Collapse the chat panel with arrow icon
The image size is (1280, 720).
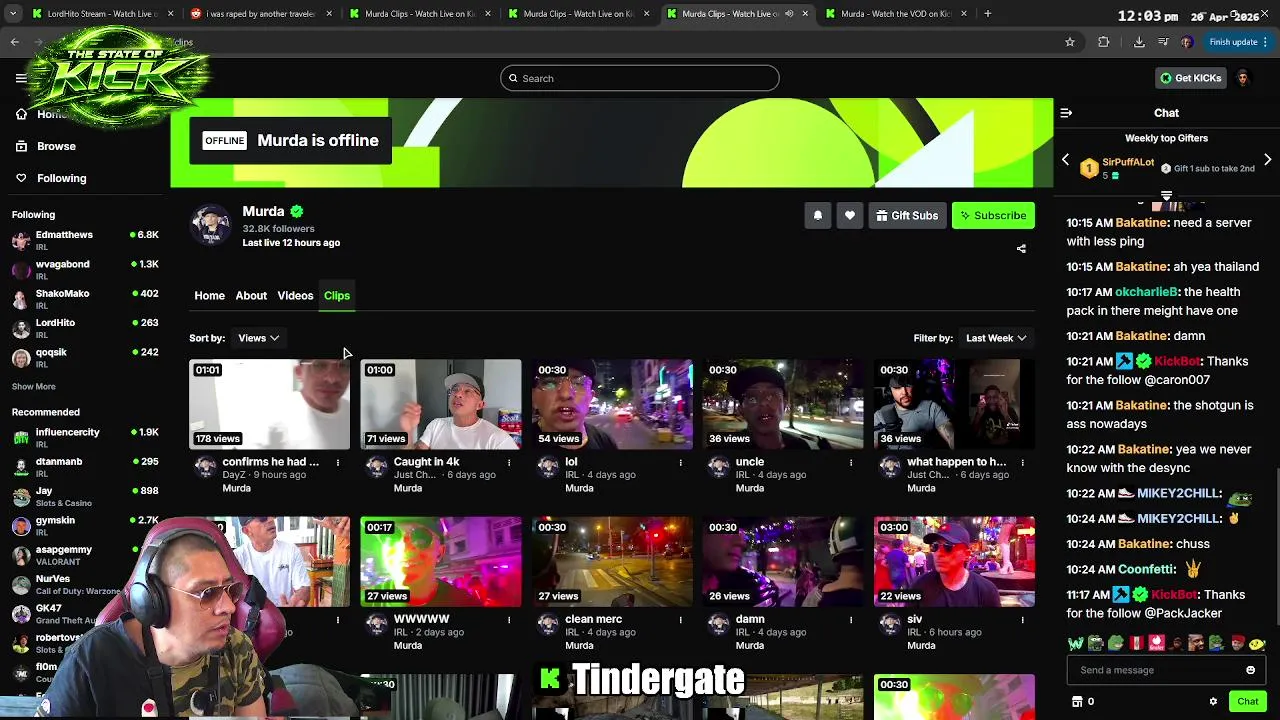click(x=1066, y=113)
